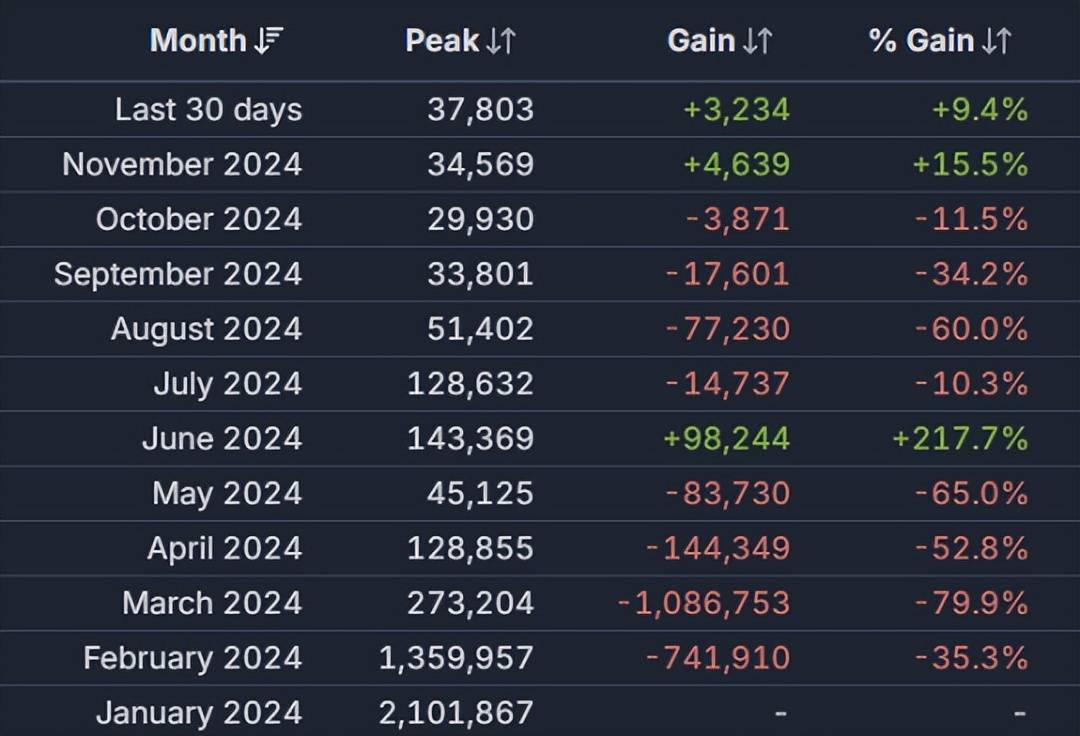1080x736 pixels.
Task: Select the July 2024 row label
Action: 228,384
